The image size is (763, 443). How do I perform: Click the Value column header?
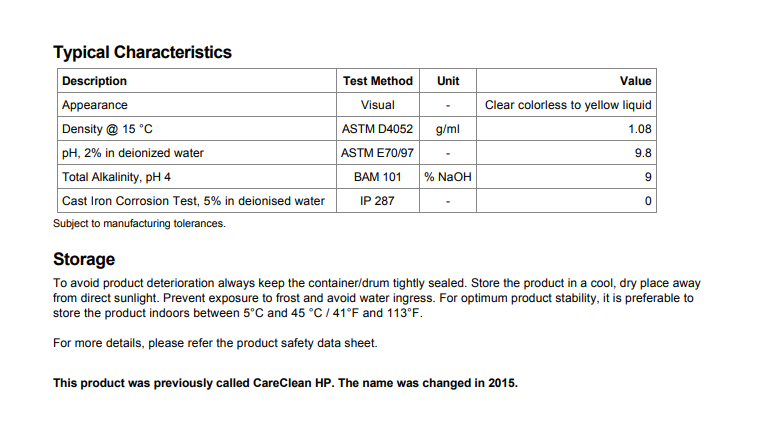[635, 81]
